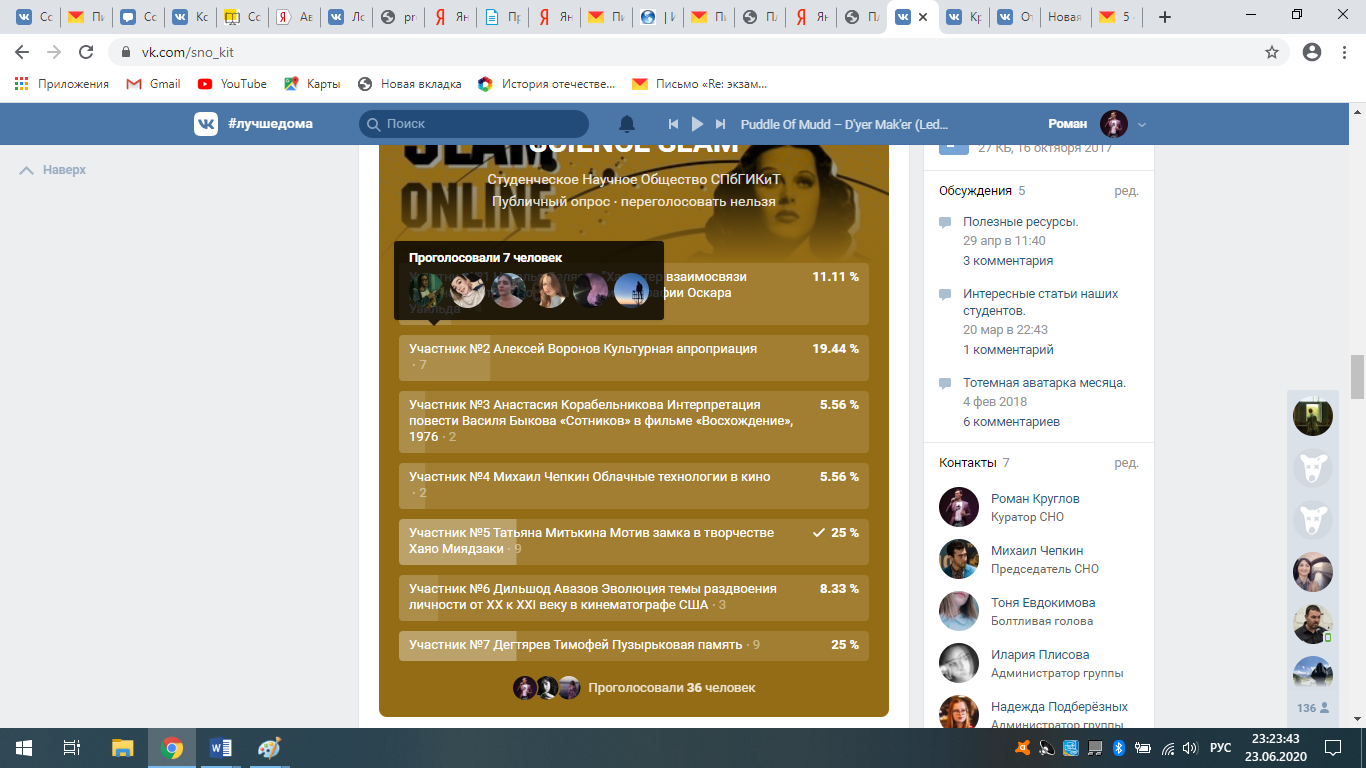Viewport: 1366px width, 768px height.
Task: Click in the VK search field
Action: pyautogui.click(x=474, y=124)
